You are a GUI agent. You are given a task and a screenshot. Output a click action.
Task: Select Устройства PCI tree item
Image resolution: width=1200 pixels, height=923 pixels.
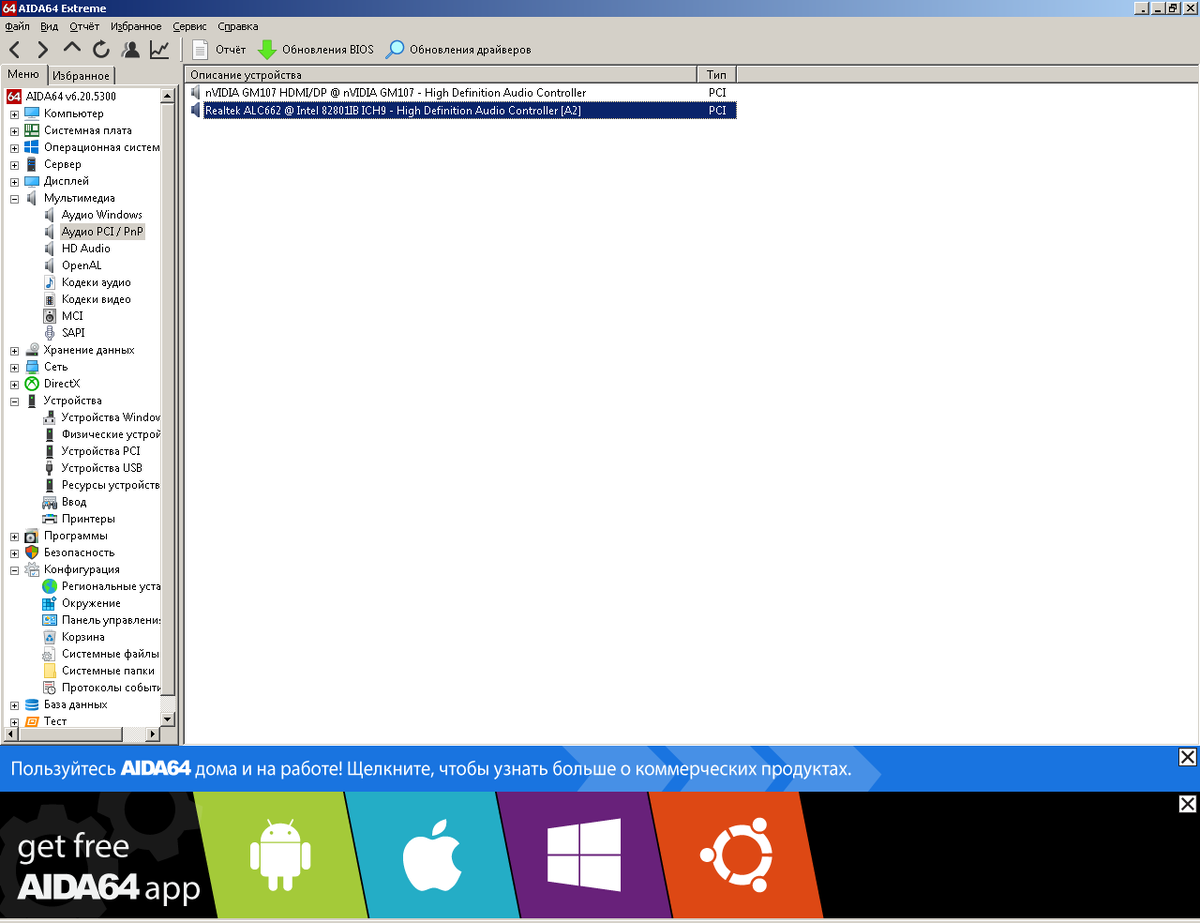(101, 452)
